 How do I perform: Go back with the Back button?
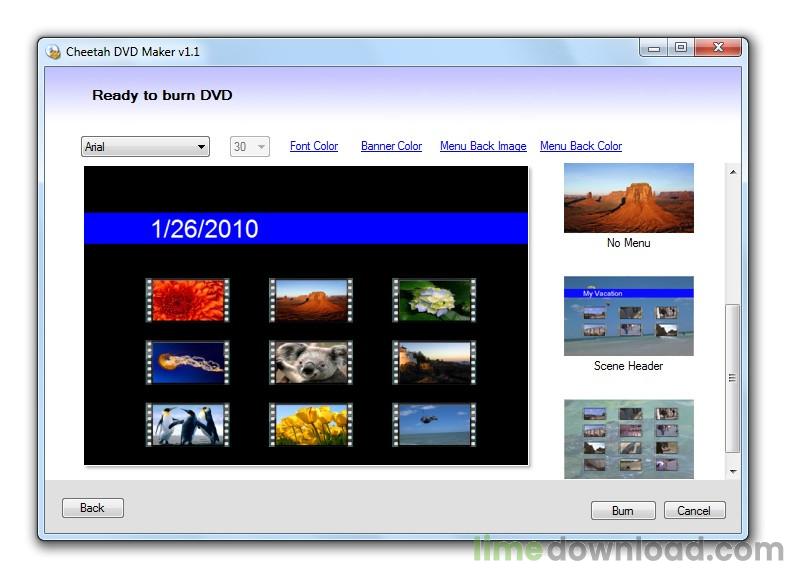[x=92, y=508]
